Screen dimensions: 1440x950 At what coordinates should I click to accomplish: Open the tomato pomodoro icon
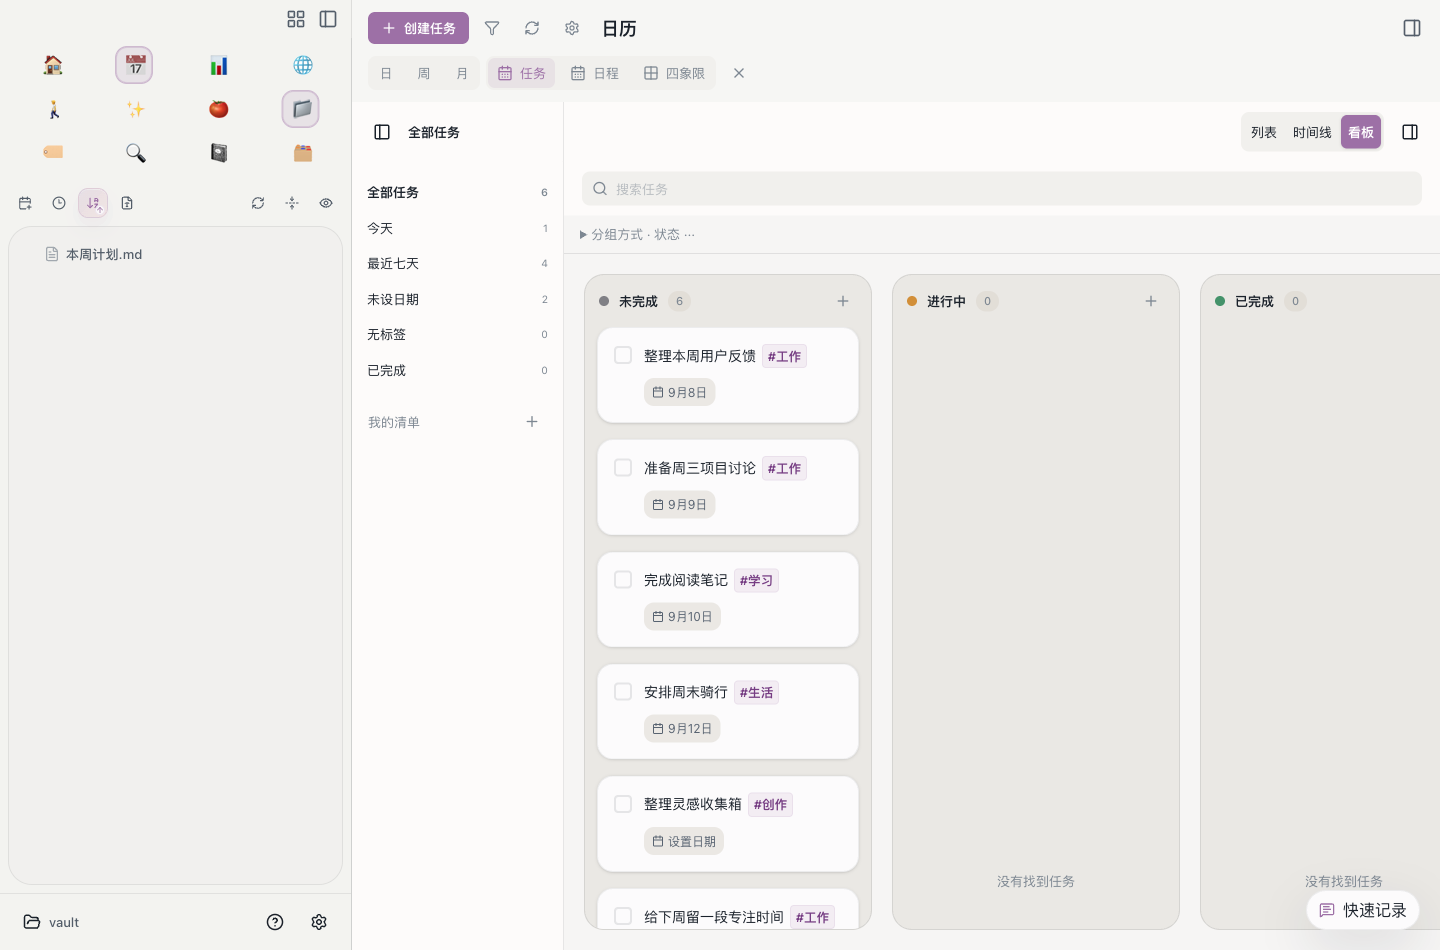click(219, 109)
